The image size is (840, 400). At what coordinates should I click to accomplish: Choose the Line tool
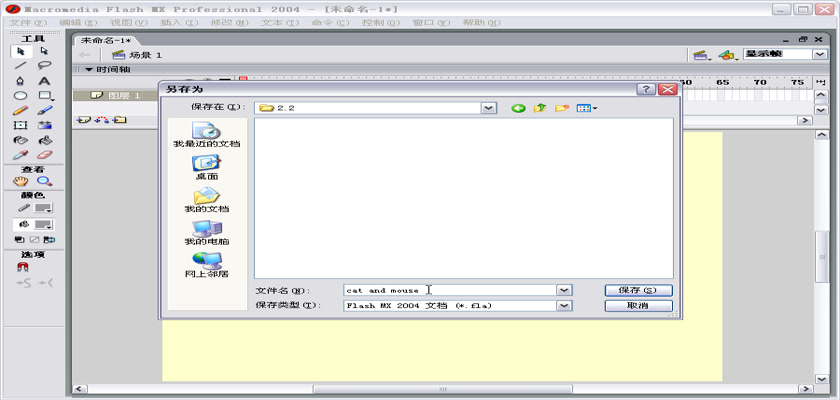21,66
